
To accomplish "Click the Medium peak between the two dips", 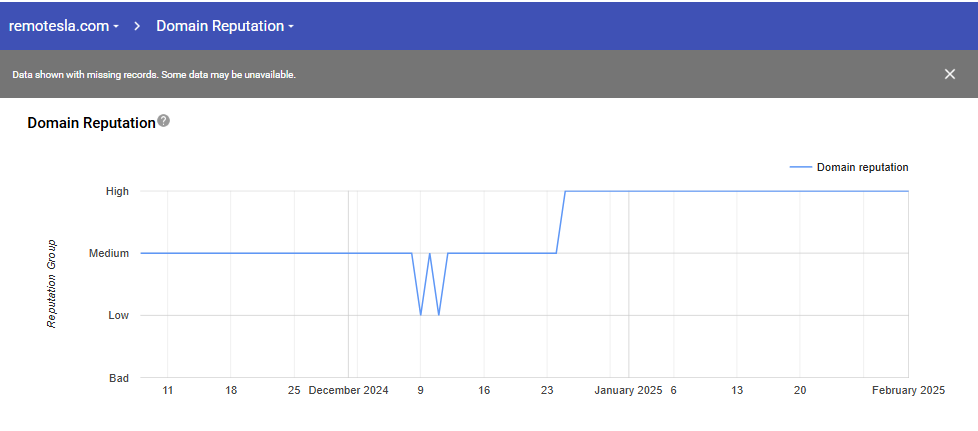I will [x=430, y=253].
